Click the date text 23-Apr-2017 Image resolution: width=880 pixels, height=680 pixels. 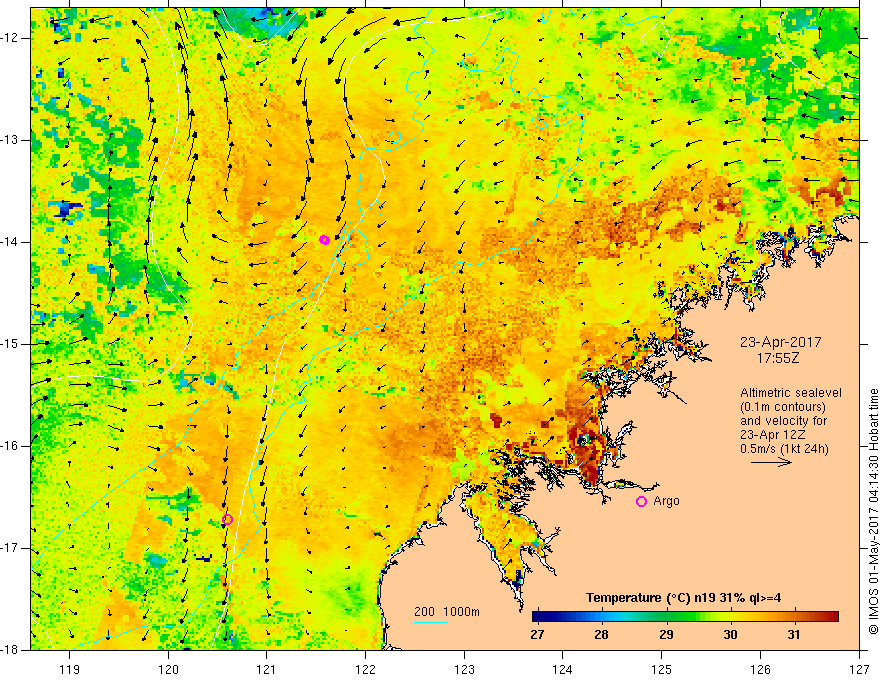780,342
